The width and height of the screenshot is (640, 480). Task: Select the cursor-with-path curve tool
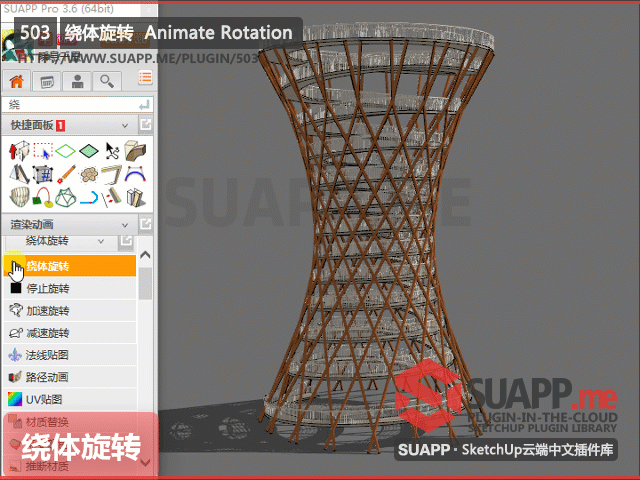[111, 151]
